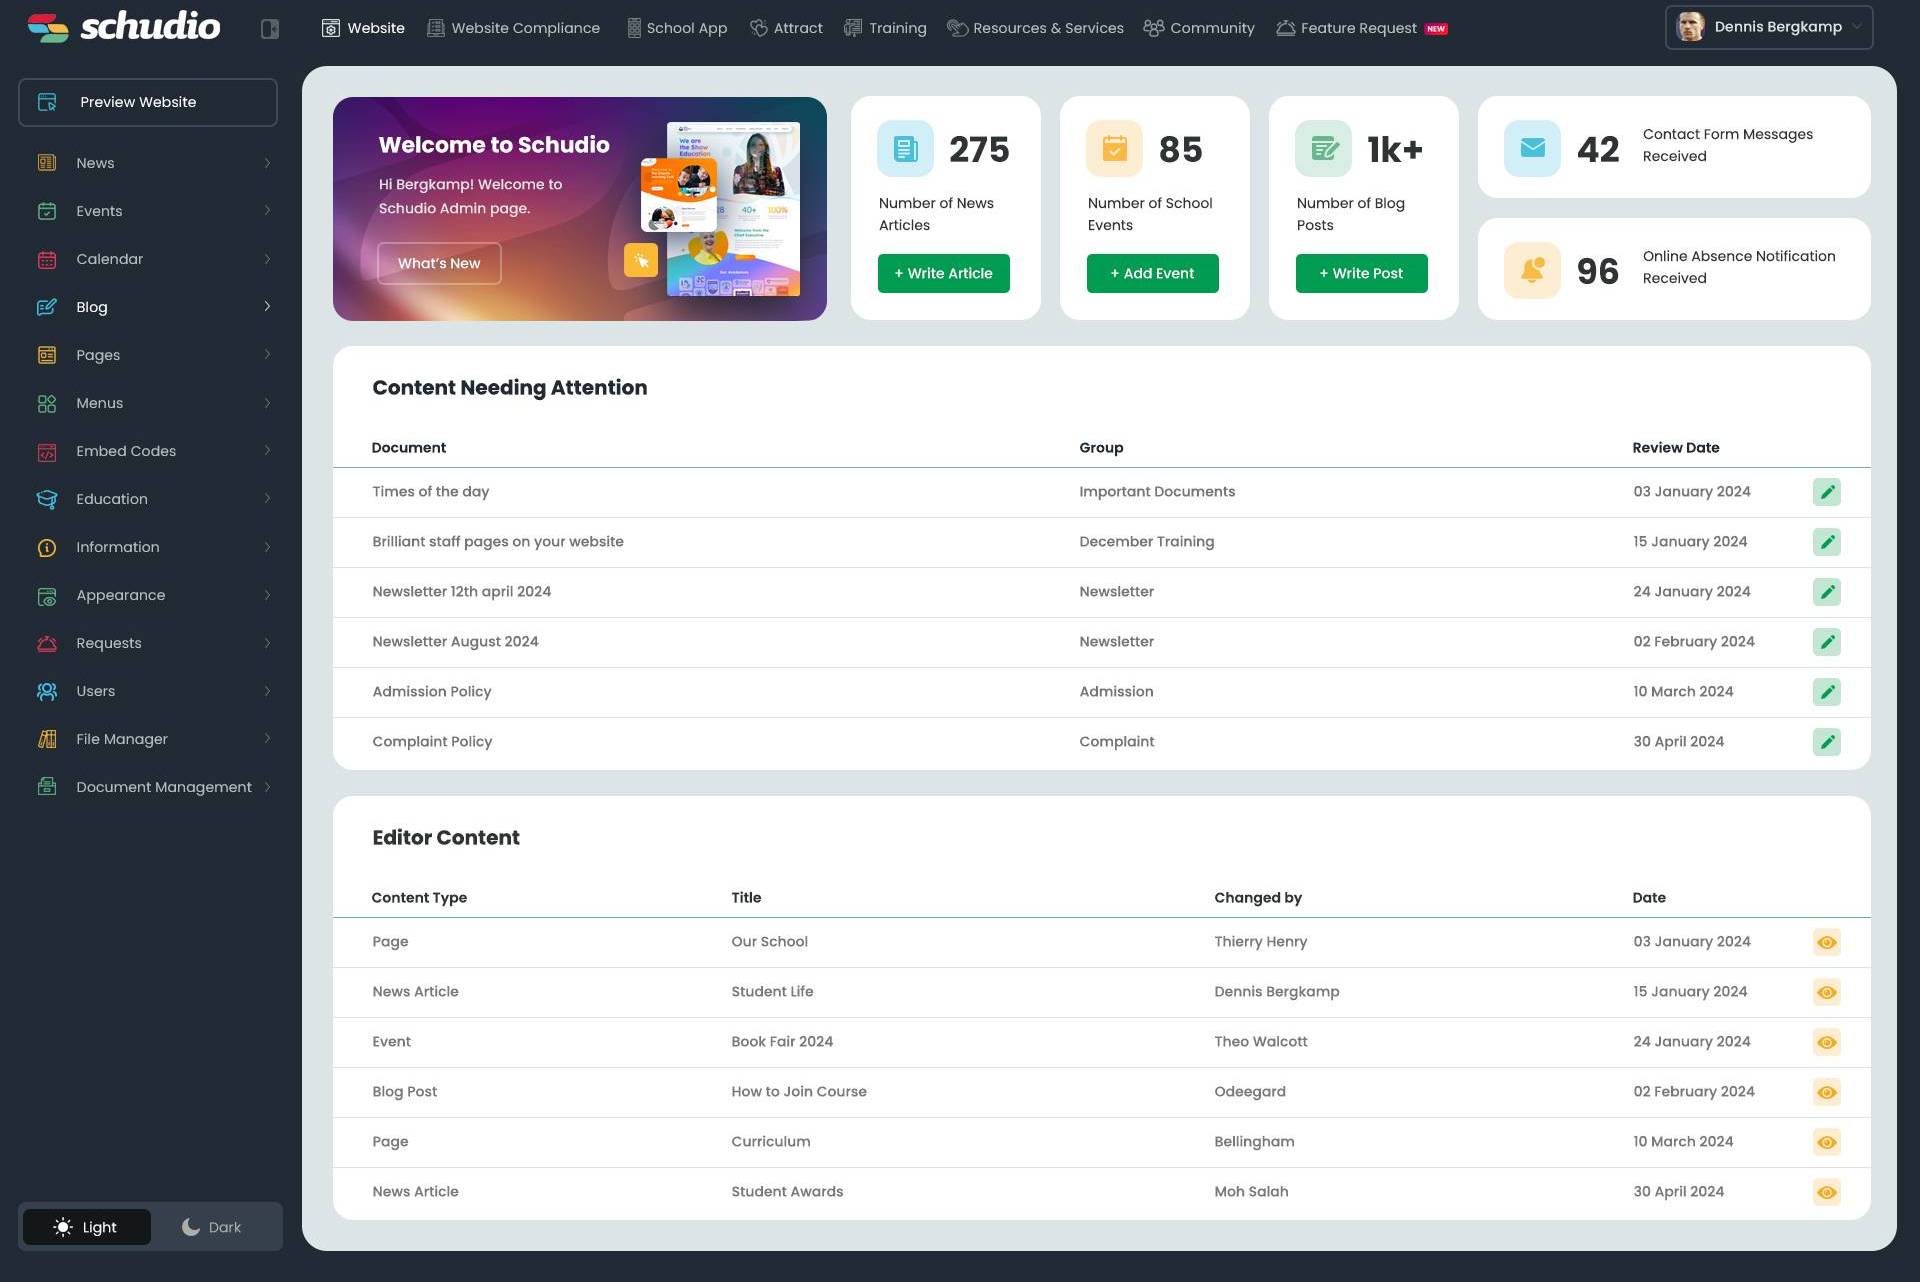Screen dimensions: 1920x1282
Task: Click the Schudio logo
Action: click(x=123, y=27)
